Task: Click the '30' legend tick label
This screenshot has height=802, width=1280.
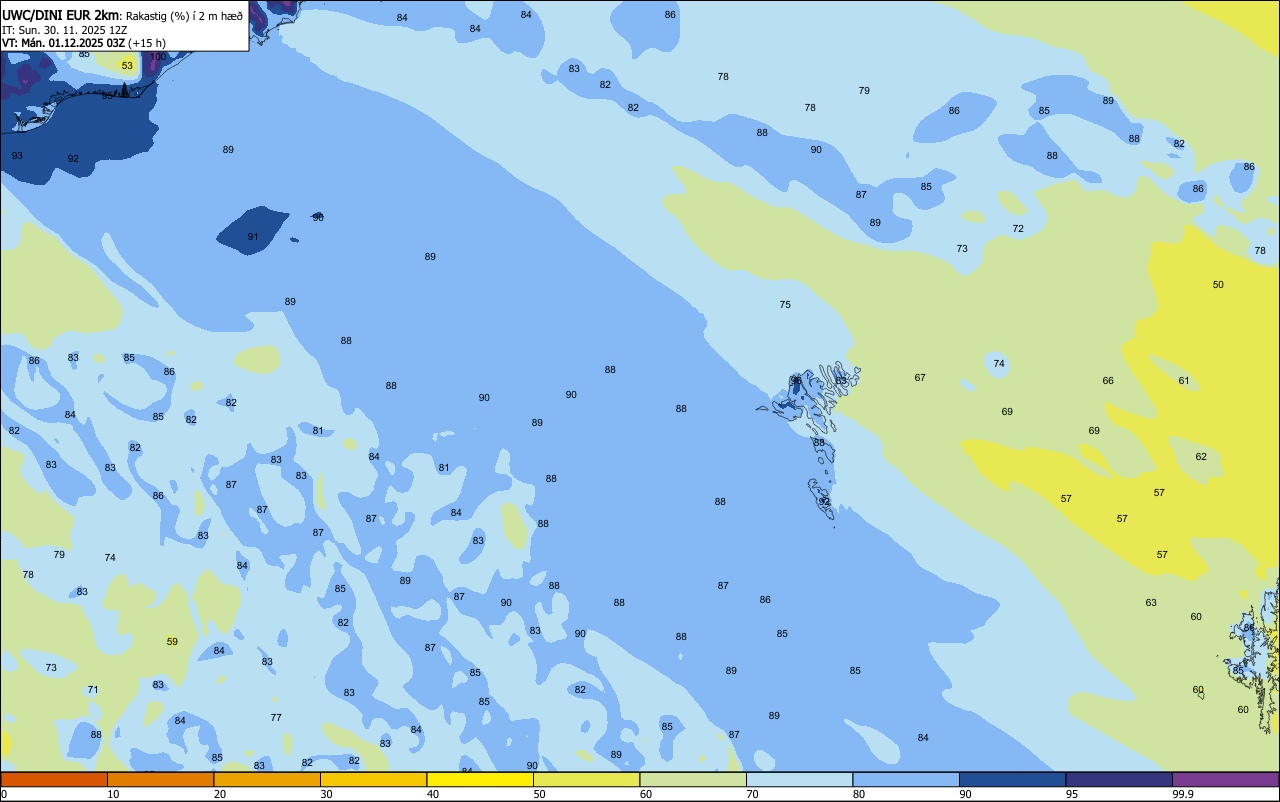Action: click(326, 794)
